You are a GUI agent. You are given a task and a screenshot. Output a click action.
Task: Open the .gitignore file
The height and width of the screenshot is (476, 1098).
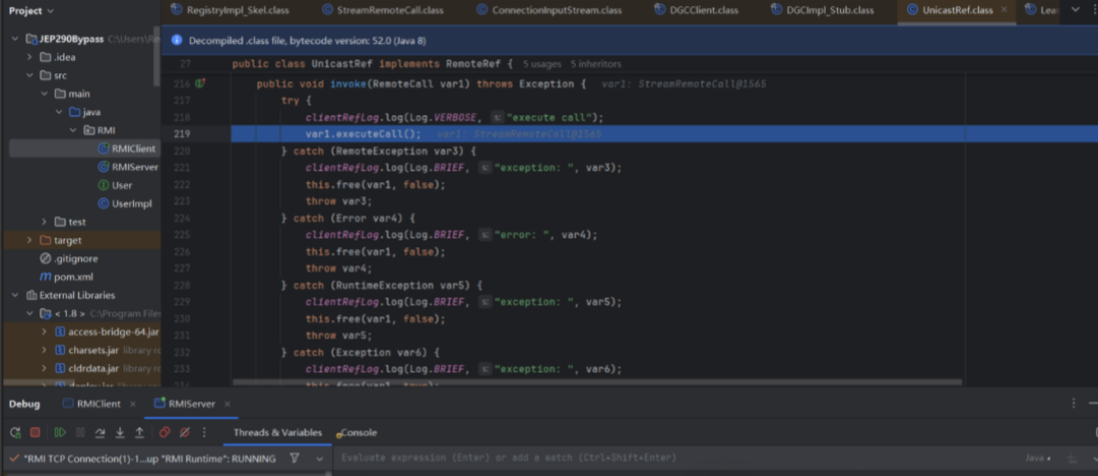point(67,258)
